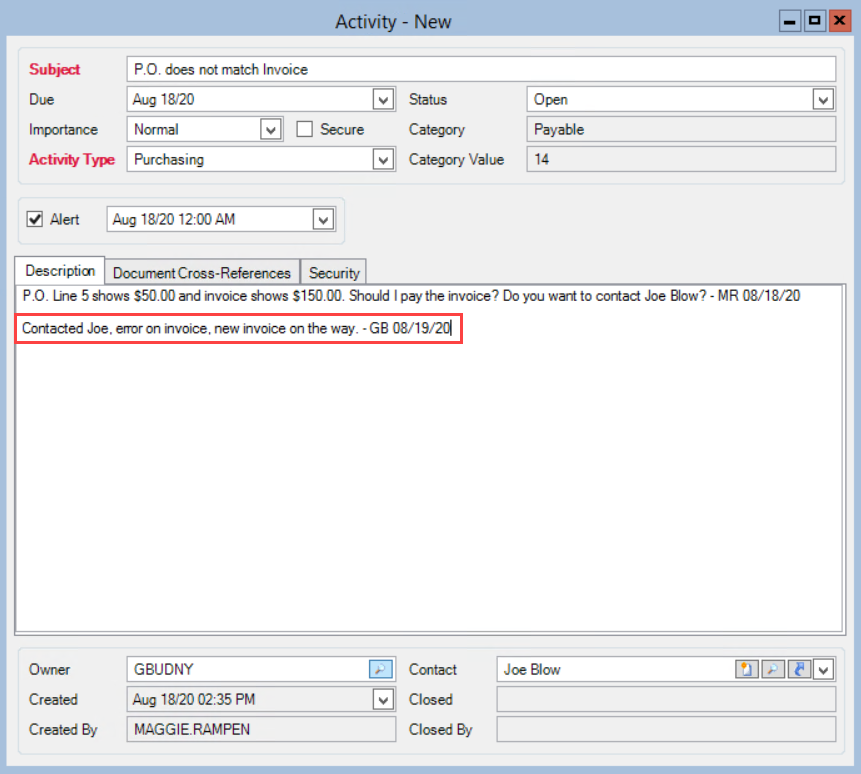
Task: Expand the Status dropdown
Action: pos(823,99)
